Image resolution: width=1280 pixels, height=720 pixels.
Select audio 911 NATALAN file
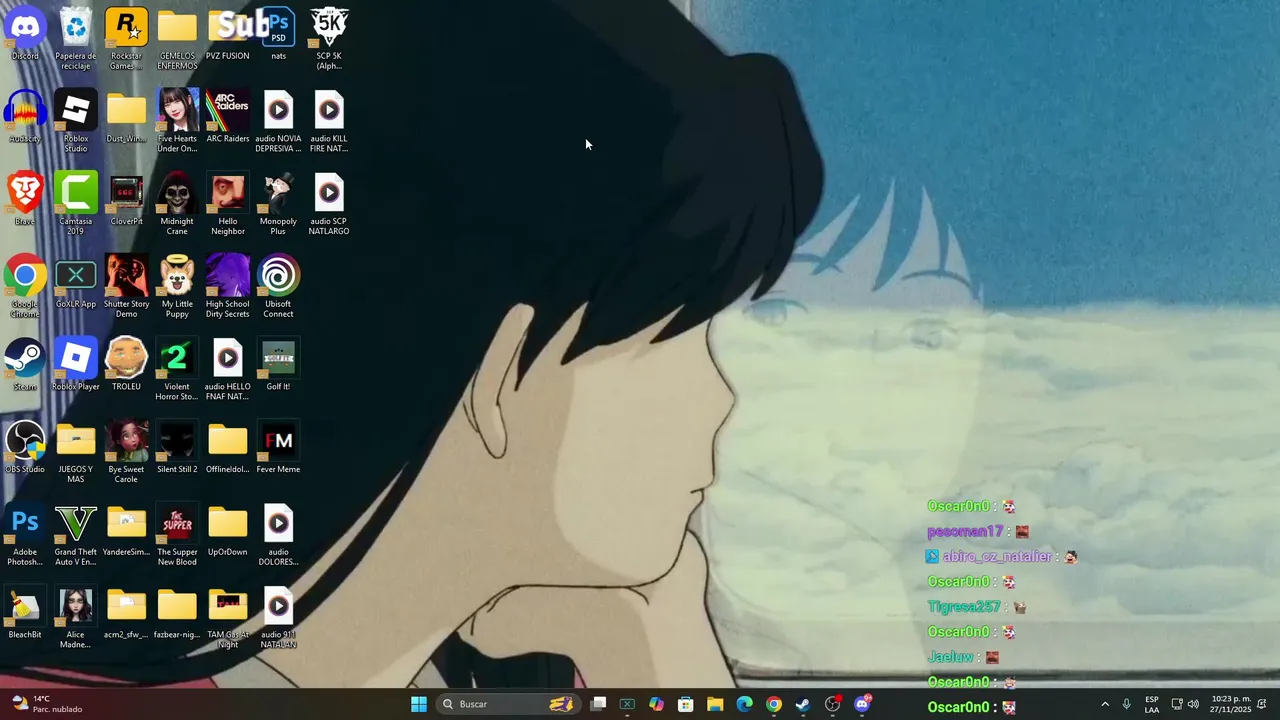pyautogui.click(x=278, y=618)
